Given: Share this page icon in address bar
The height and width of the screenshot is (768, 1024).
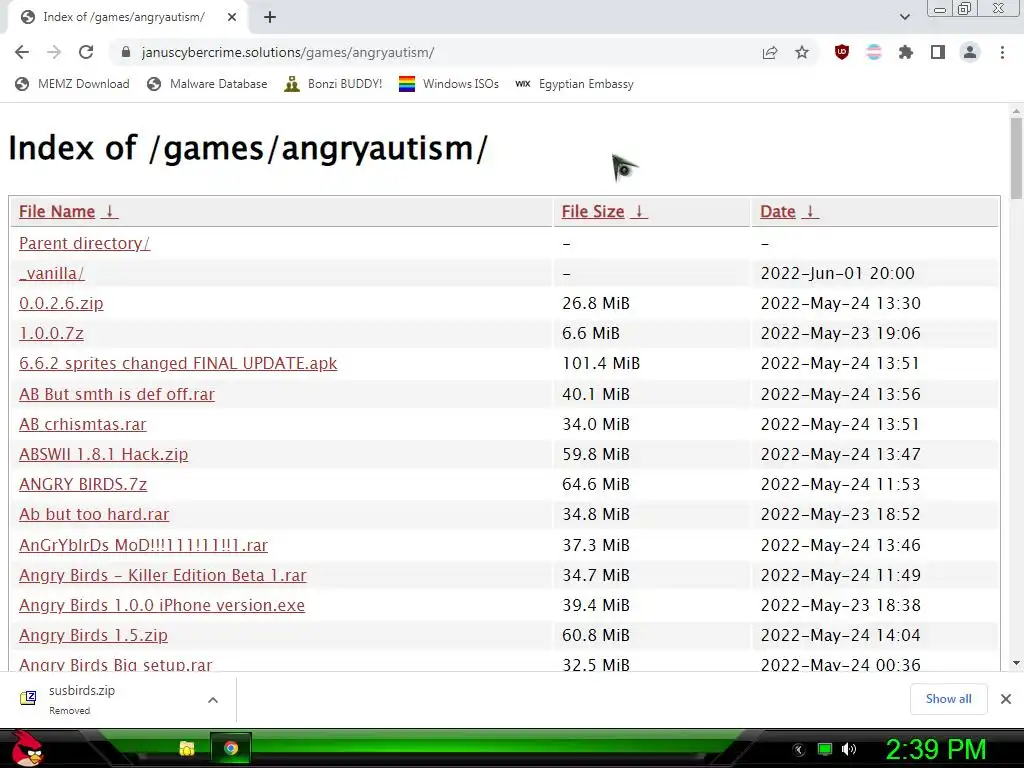Looking at the screenshot, I should click(x=770, y=52).
